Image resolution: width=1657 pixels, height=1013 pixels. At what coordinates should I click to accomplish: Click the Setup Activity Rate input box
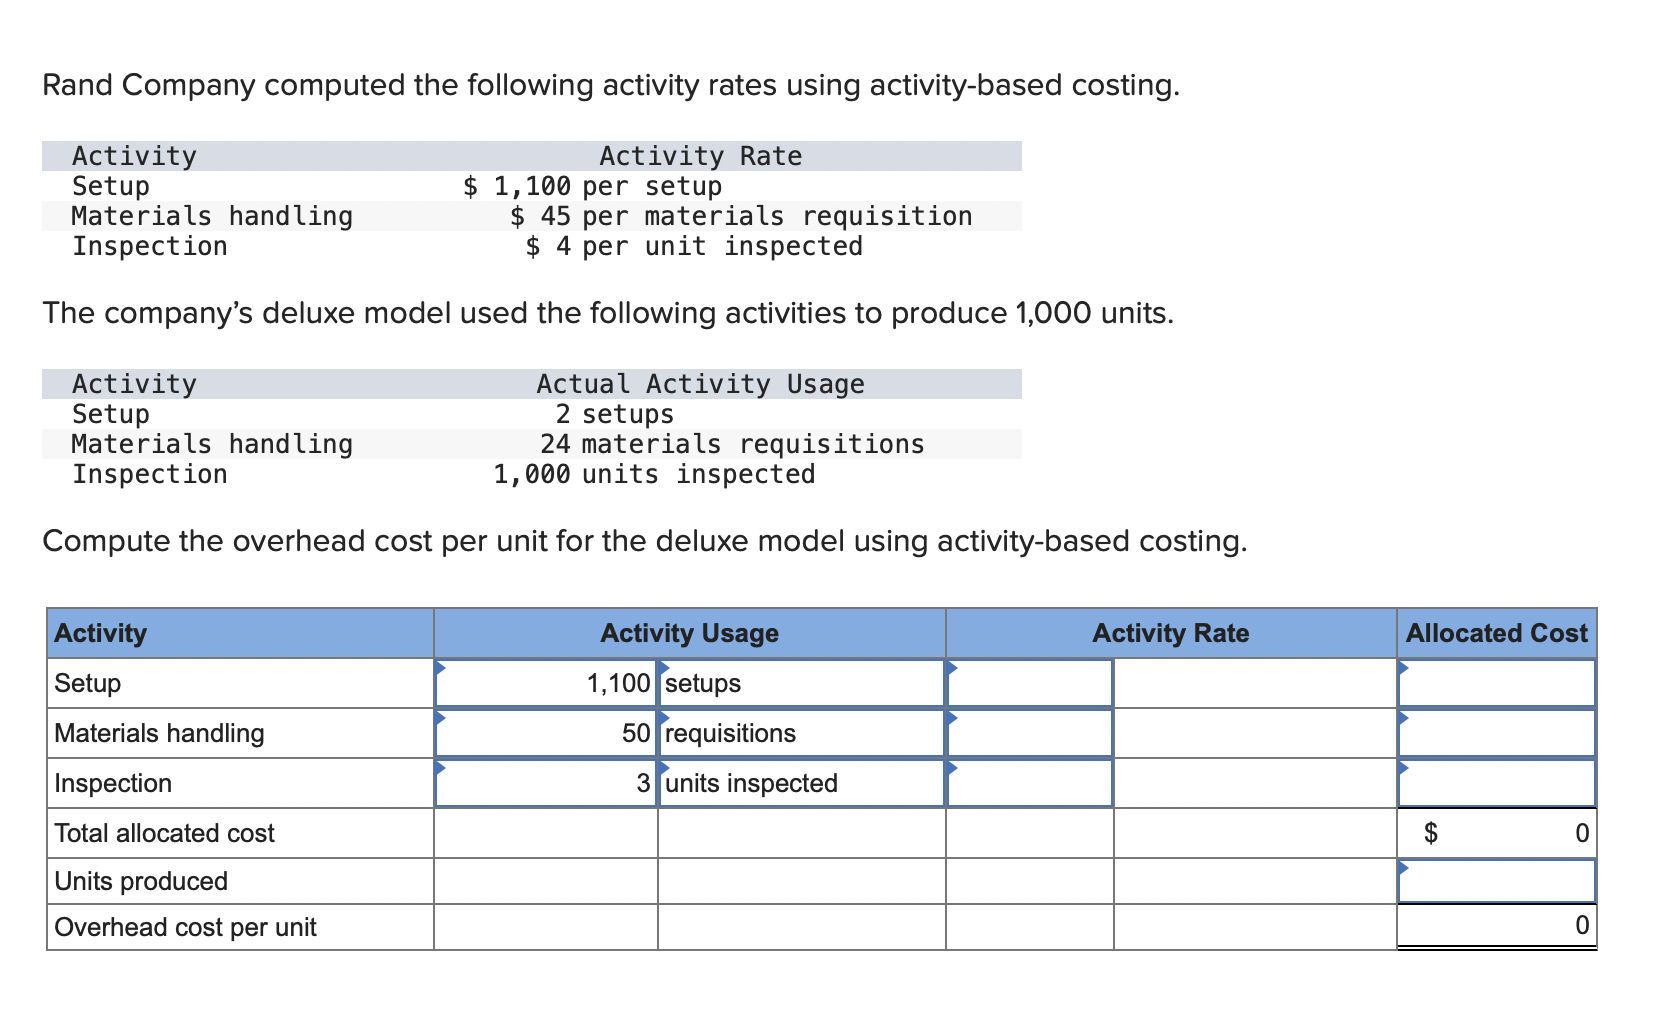(x=1030, y=684)
